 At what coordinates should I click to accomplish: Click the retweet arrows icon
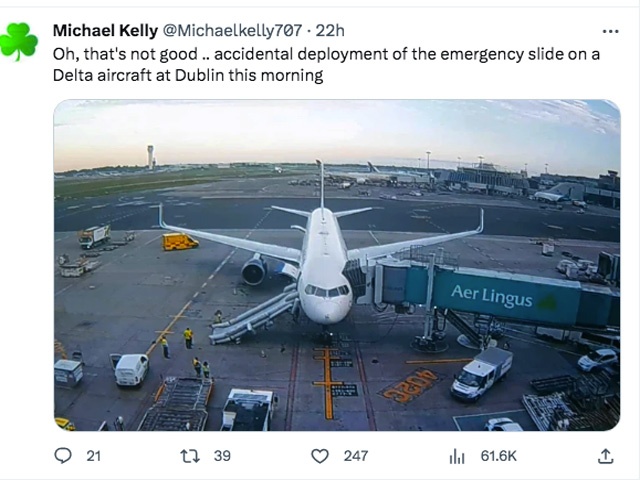[189, 455]
